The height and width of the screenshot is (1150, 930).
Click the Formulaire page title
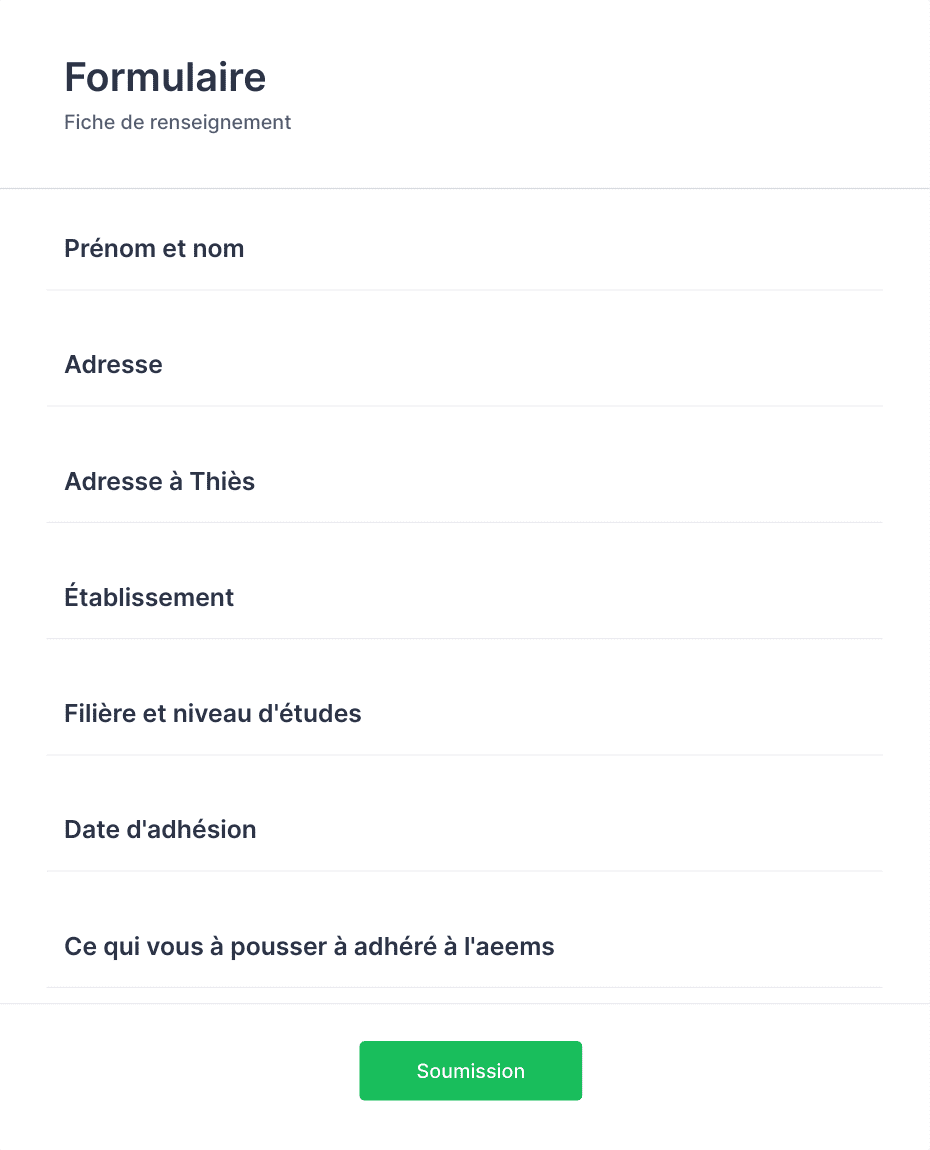(164, 77)
